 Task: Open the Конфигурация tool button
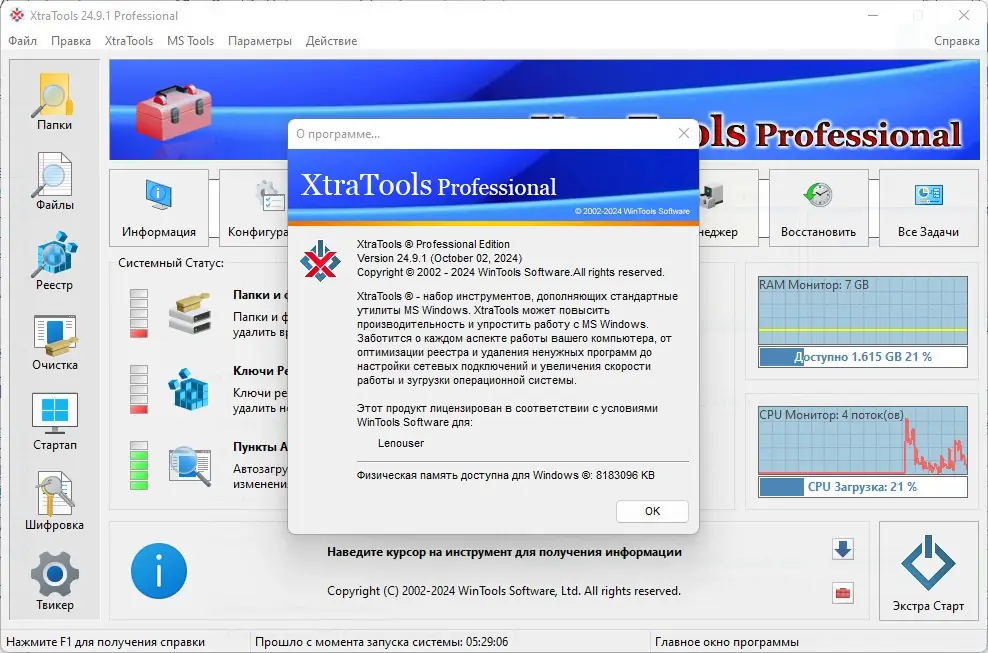[x=254, y=207]
